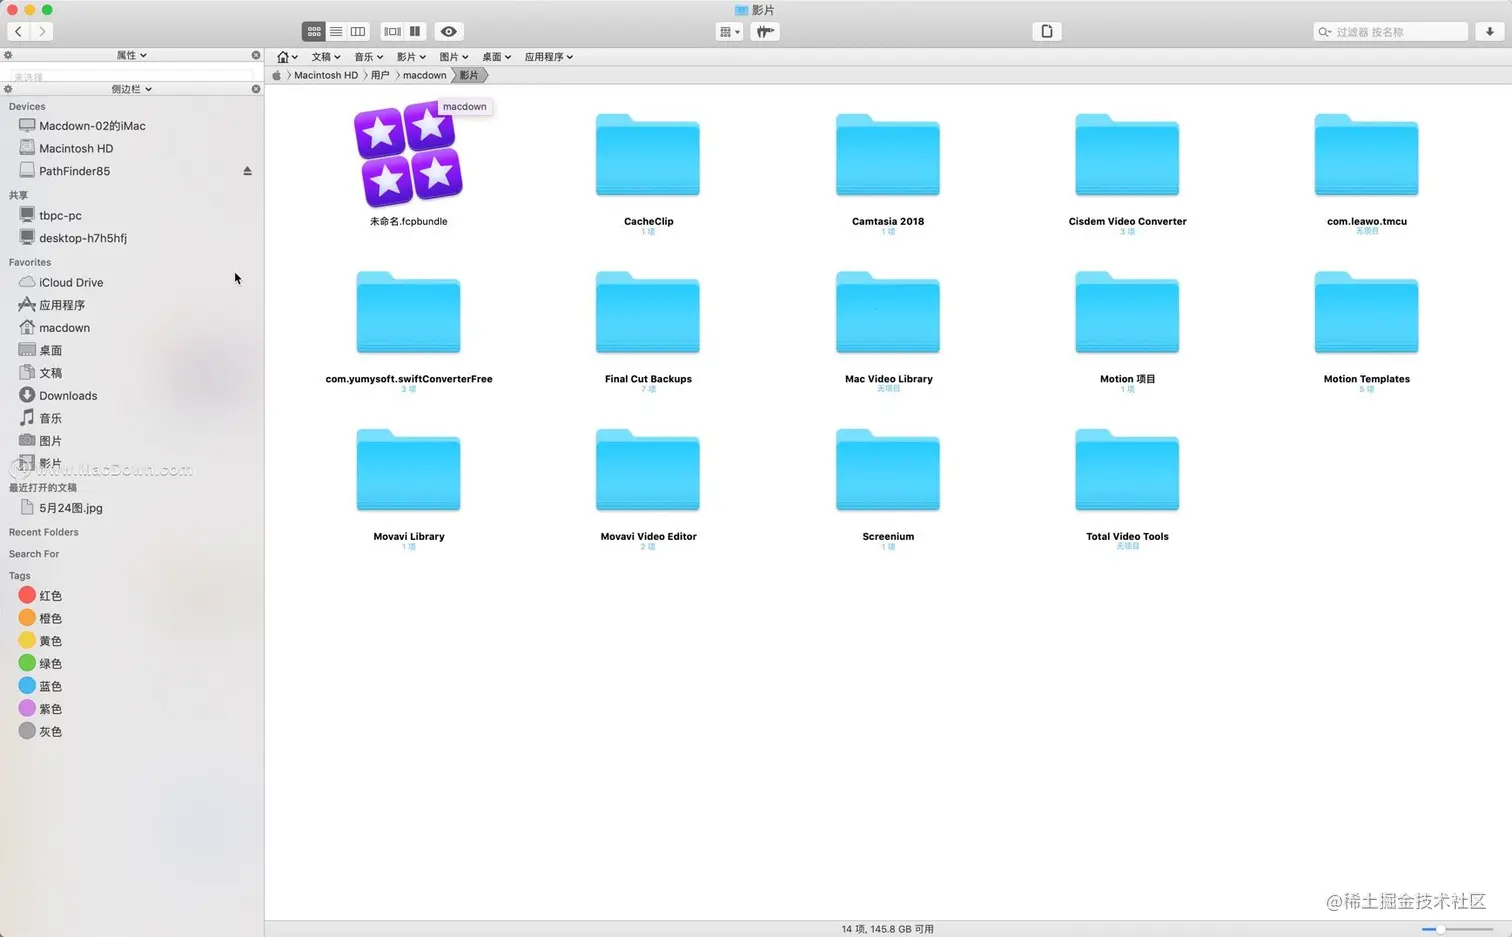Viewport: 1512px width, 937px height.
Task: Open iCloud Drive in Favorites
Action: click(71, 283)
